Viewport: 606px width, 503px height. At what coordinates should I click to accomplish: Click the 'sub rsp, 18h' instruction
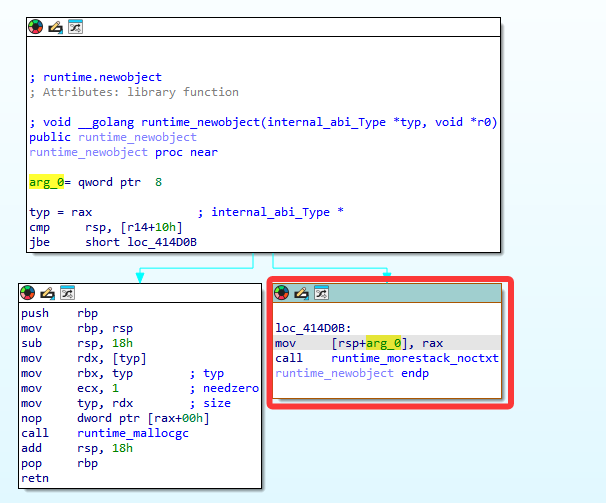click(77, 343)
